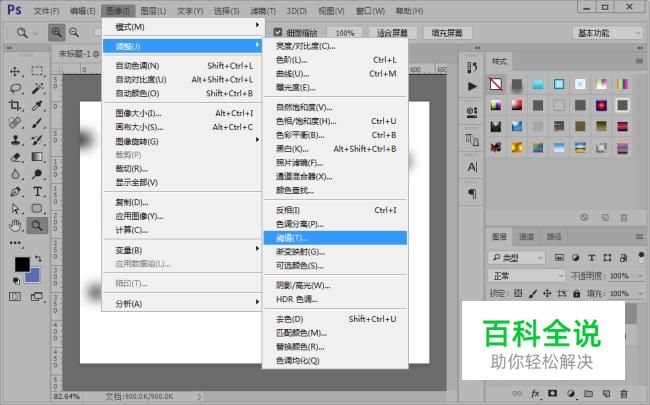Viewport: 650px width, 405px height.
Task: Expand the 分析(A) submenu
Action: coord(182,303)
